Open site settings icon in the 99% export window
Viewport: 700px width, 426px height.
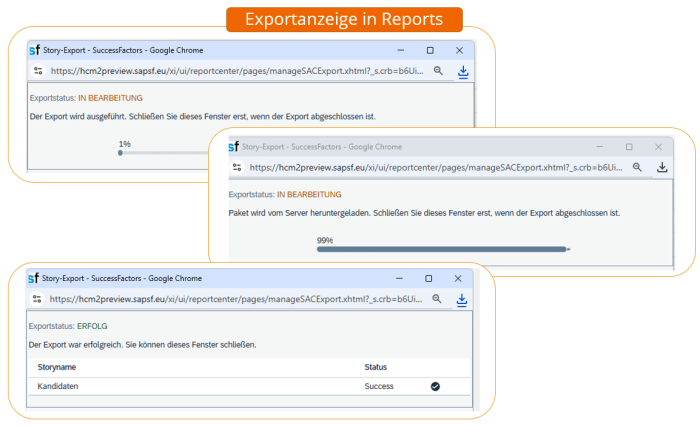(x=237, y=167)
